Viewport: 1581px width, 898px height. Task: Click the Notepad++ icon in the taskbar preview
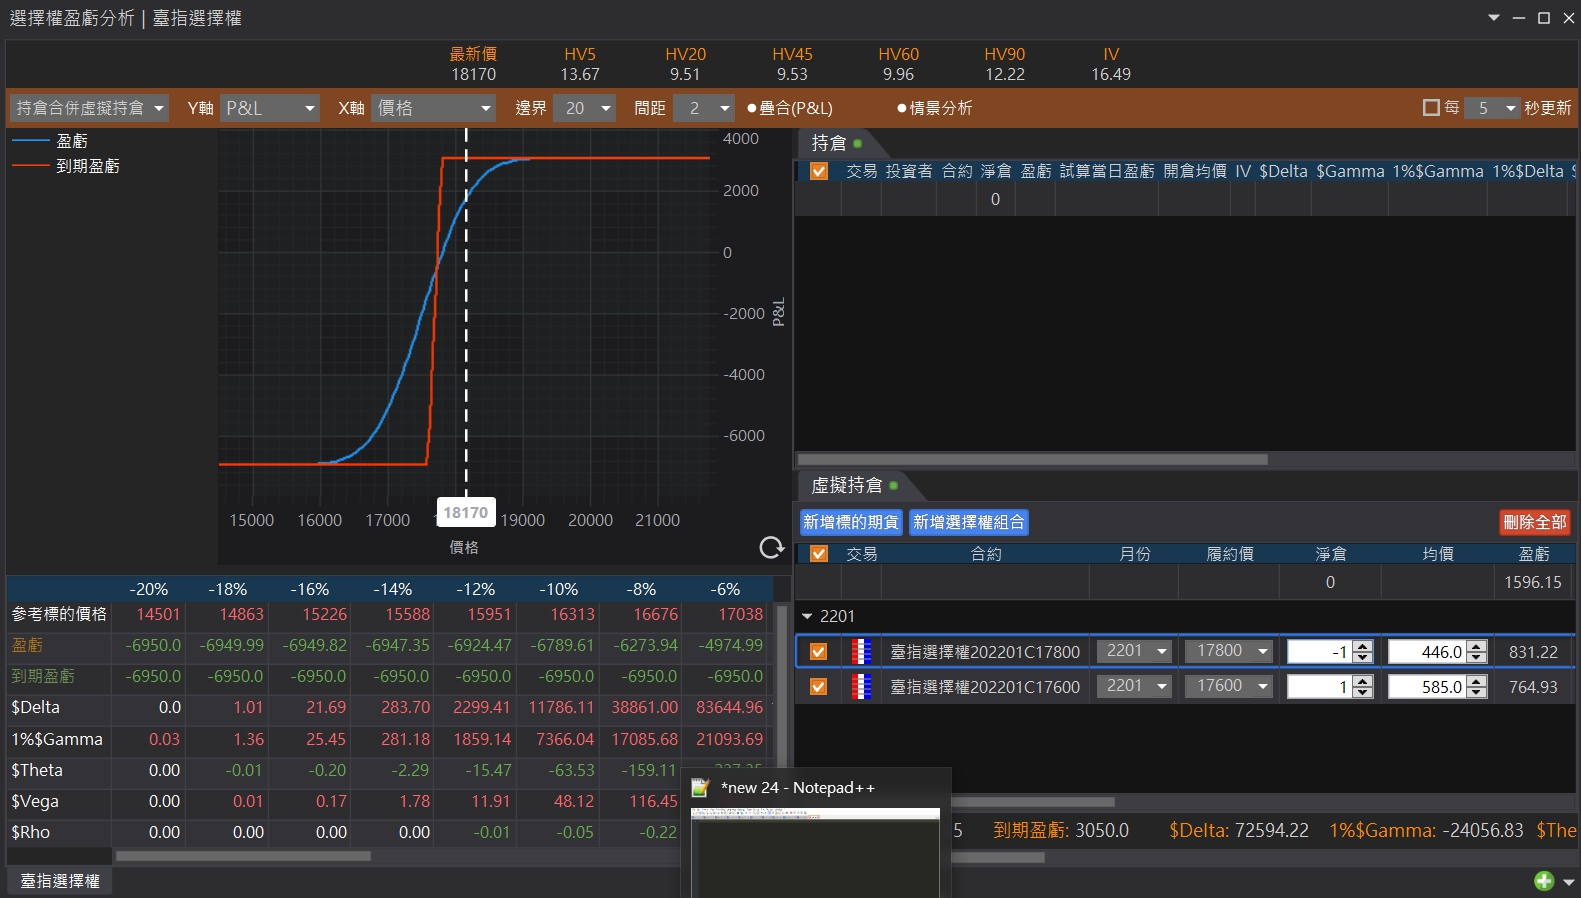700,788
